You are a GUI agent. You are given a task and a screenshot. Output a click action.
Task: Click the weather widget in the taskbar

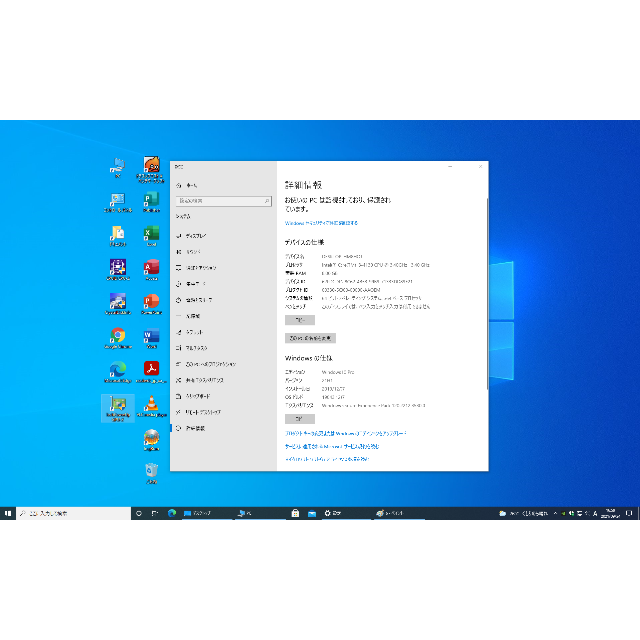tap(523, 513)
